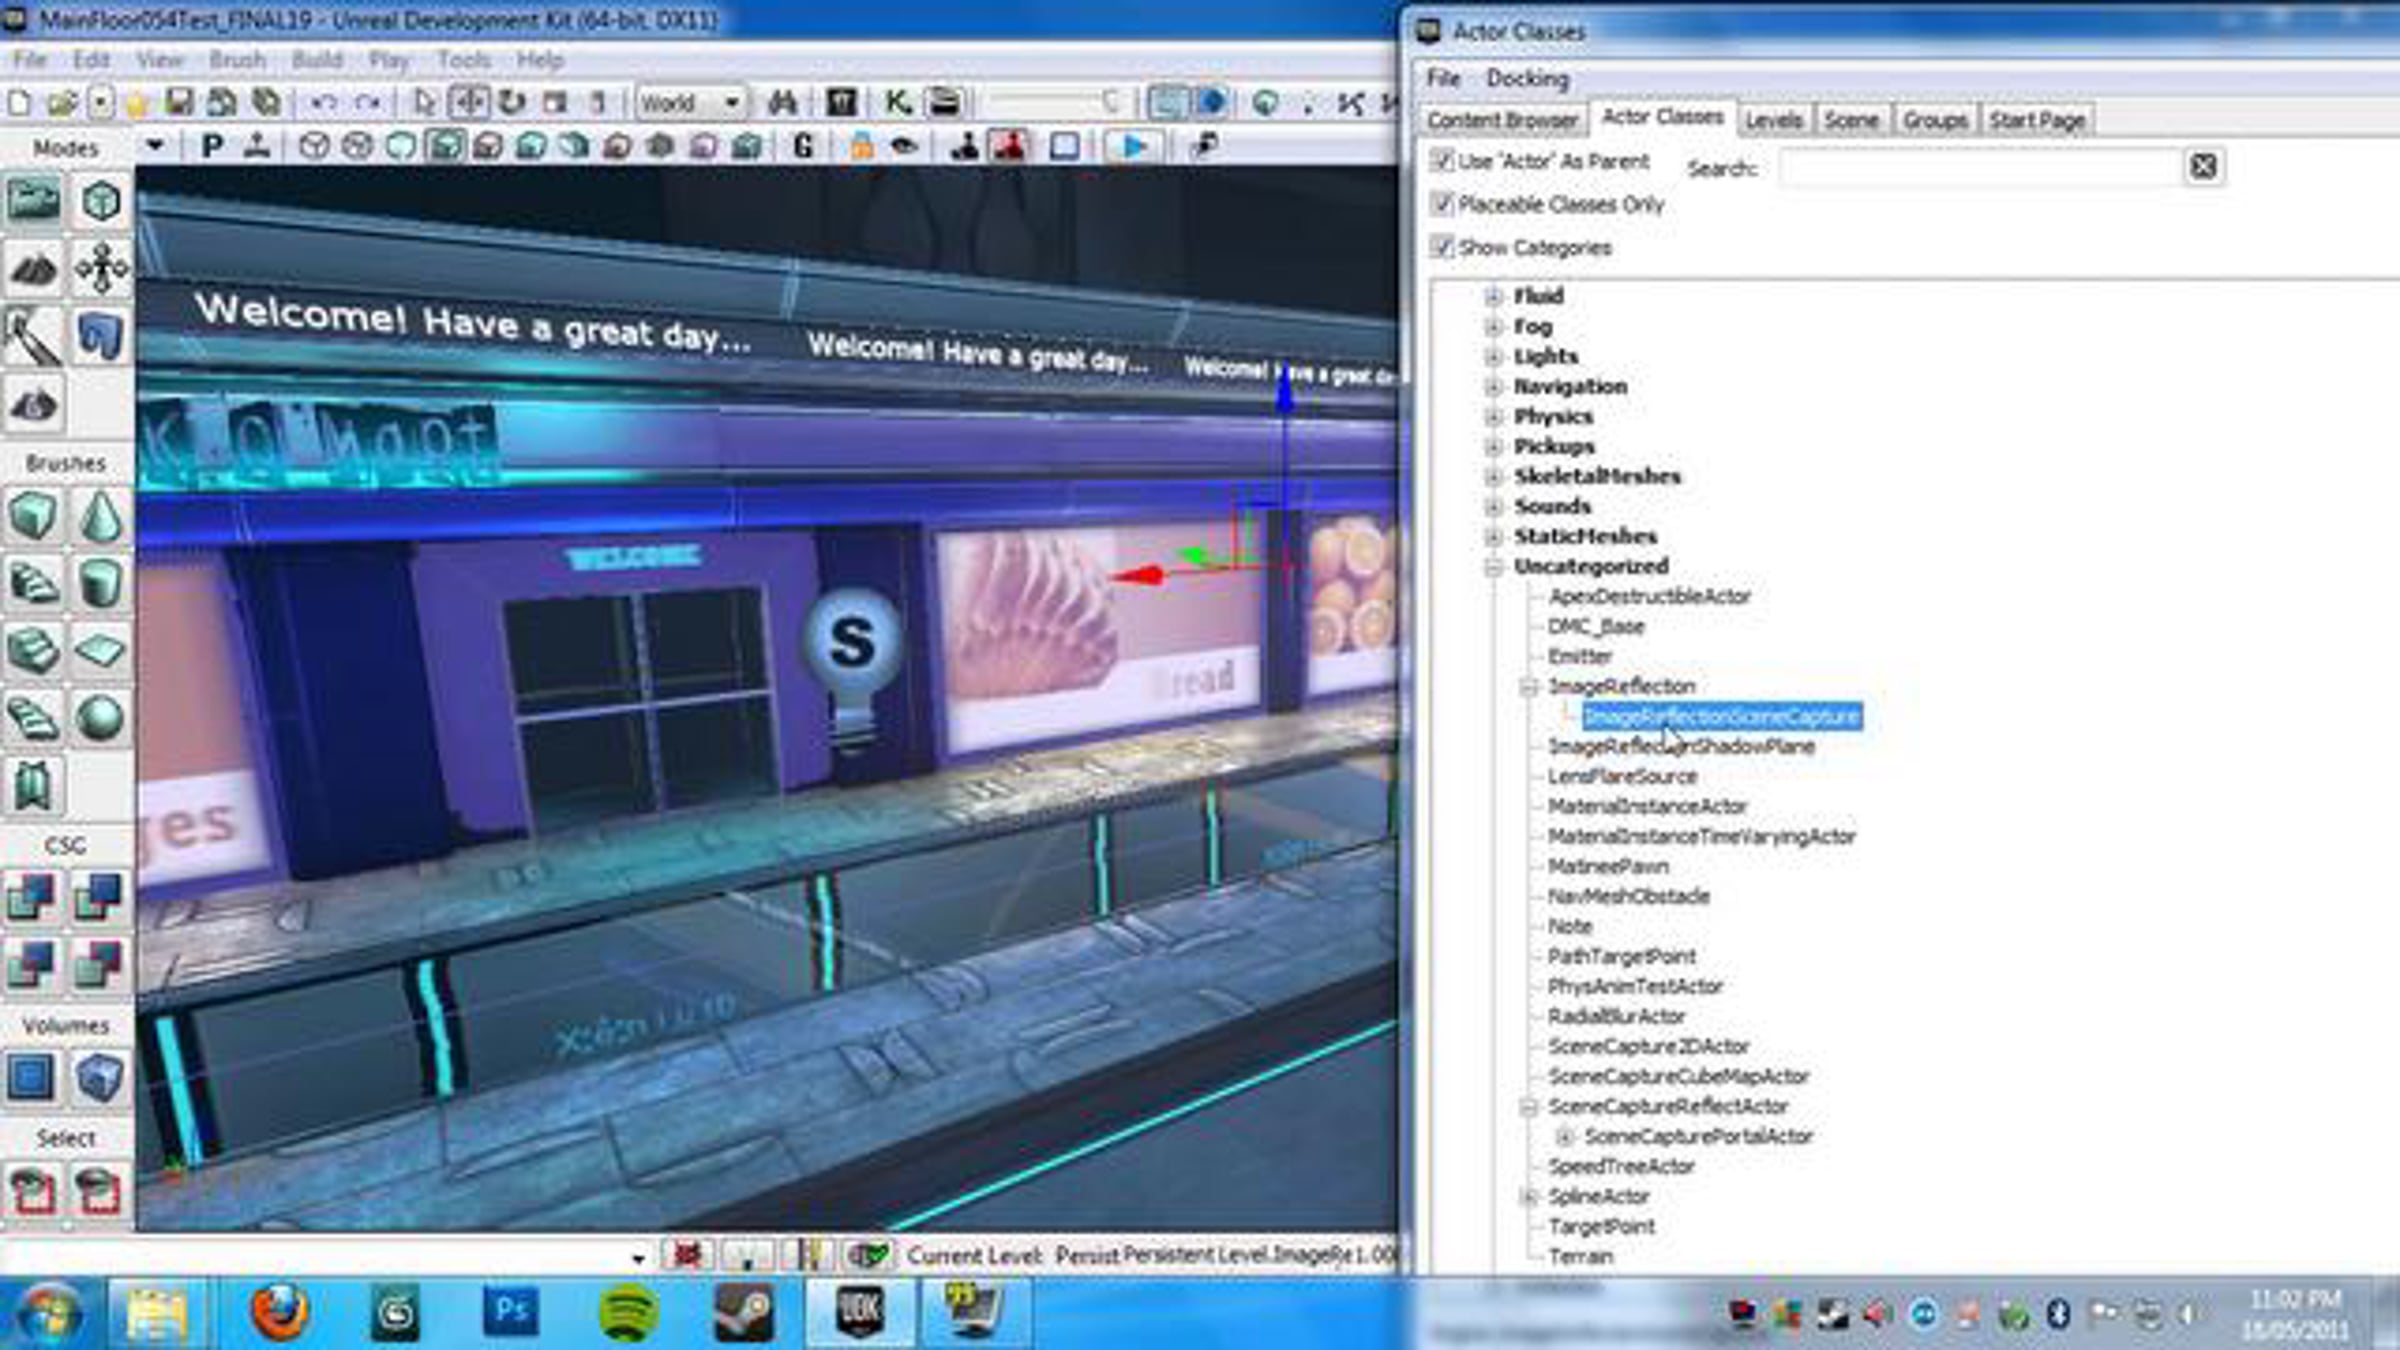This screenshot has height=1350, width=2400.
Task: Disable Show Categories checkbox
Action: 1442,247
